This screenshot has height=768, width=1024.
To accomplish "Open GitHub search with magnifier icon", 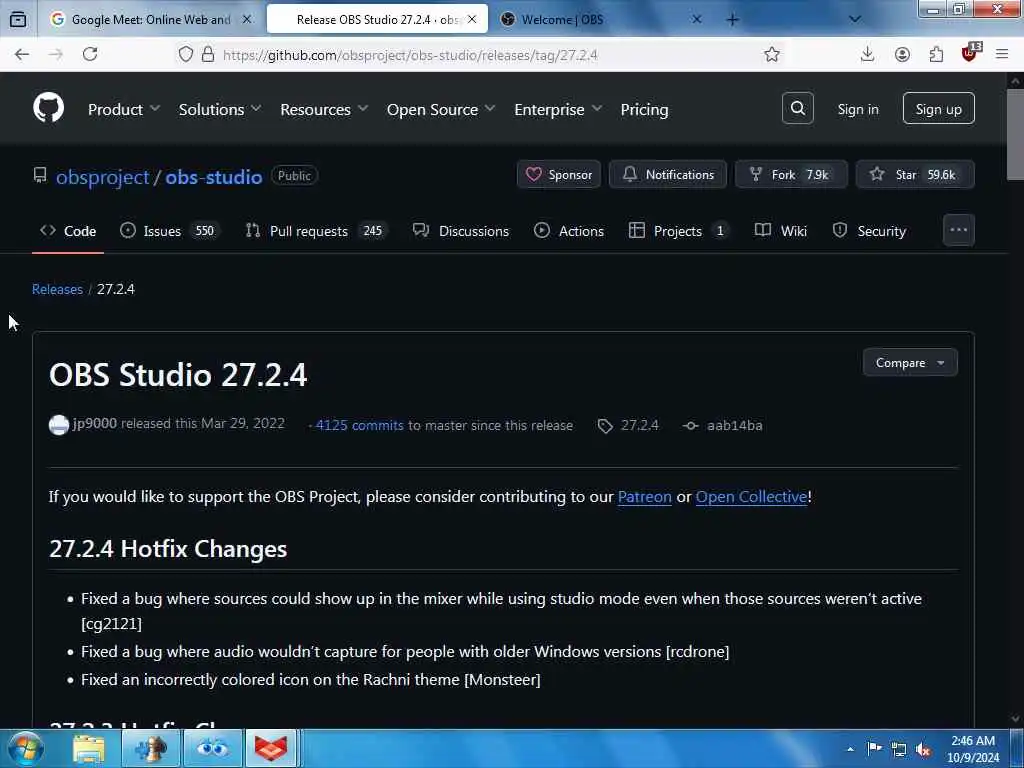I will (797, 108).
